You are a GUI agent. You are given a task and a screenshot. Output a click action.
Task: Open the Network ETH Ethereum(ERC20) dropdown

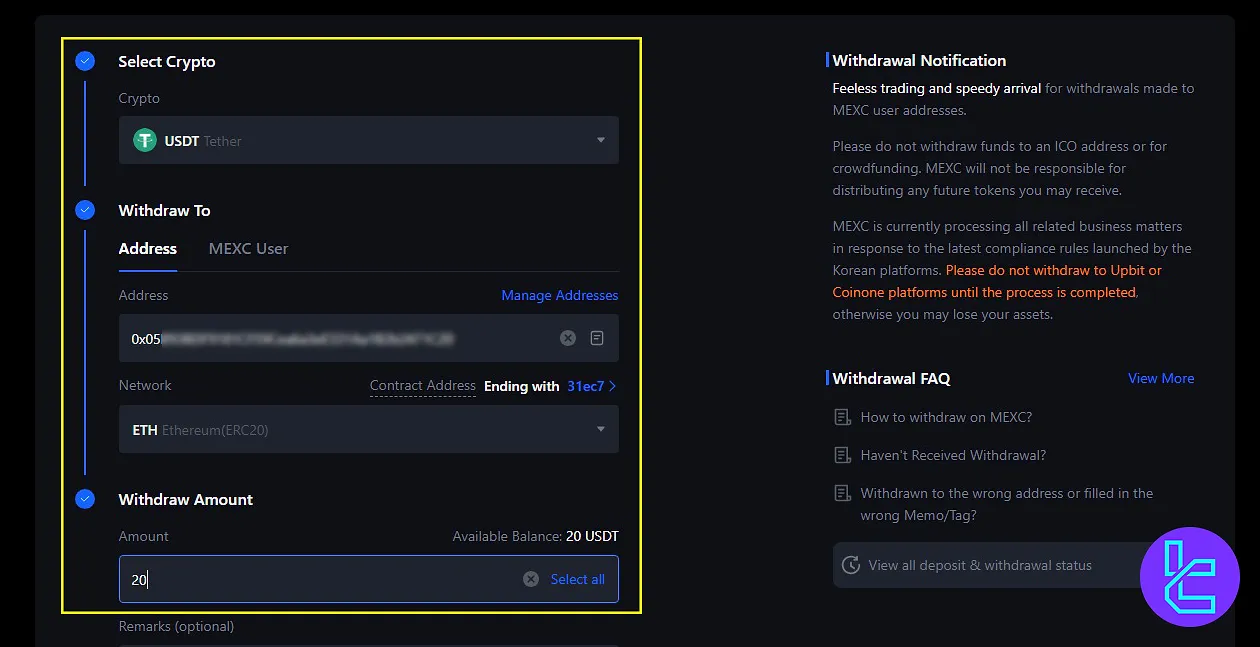click(368, 429)
